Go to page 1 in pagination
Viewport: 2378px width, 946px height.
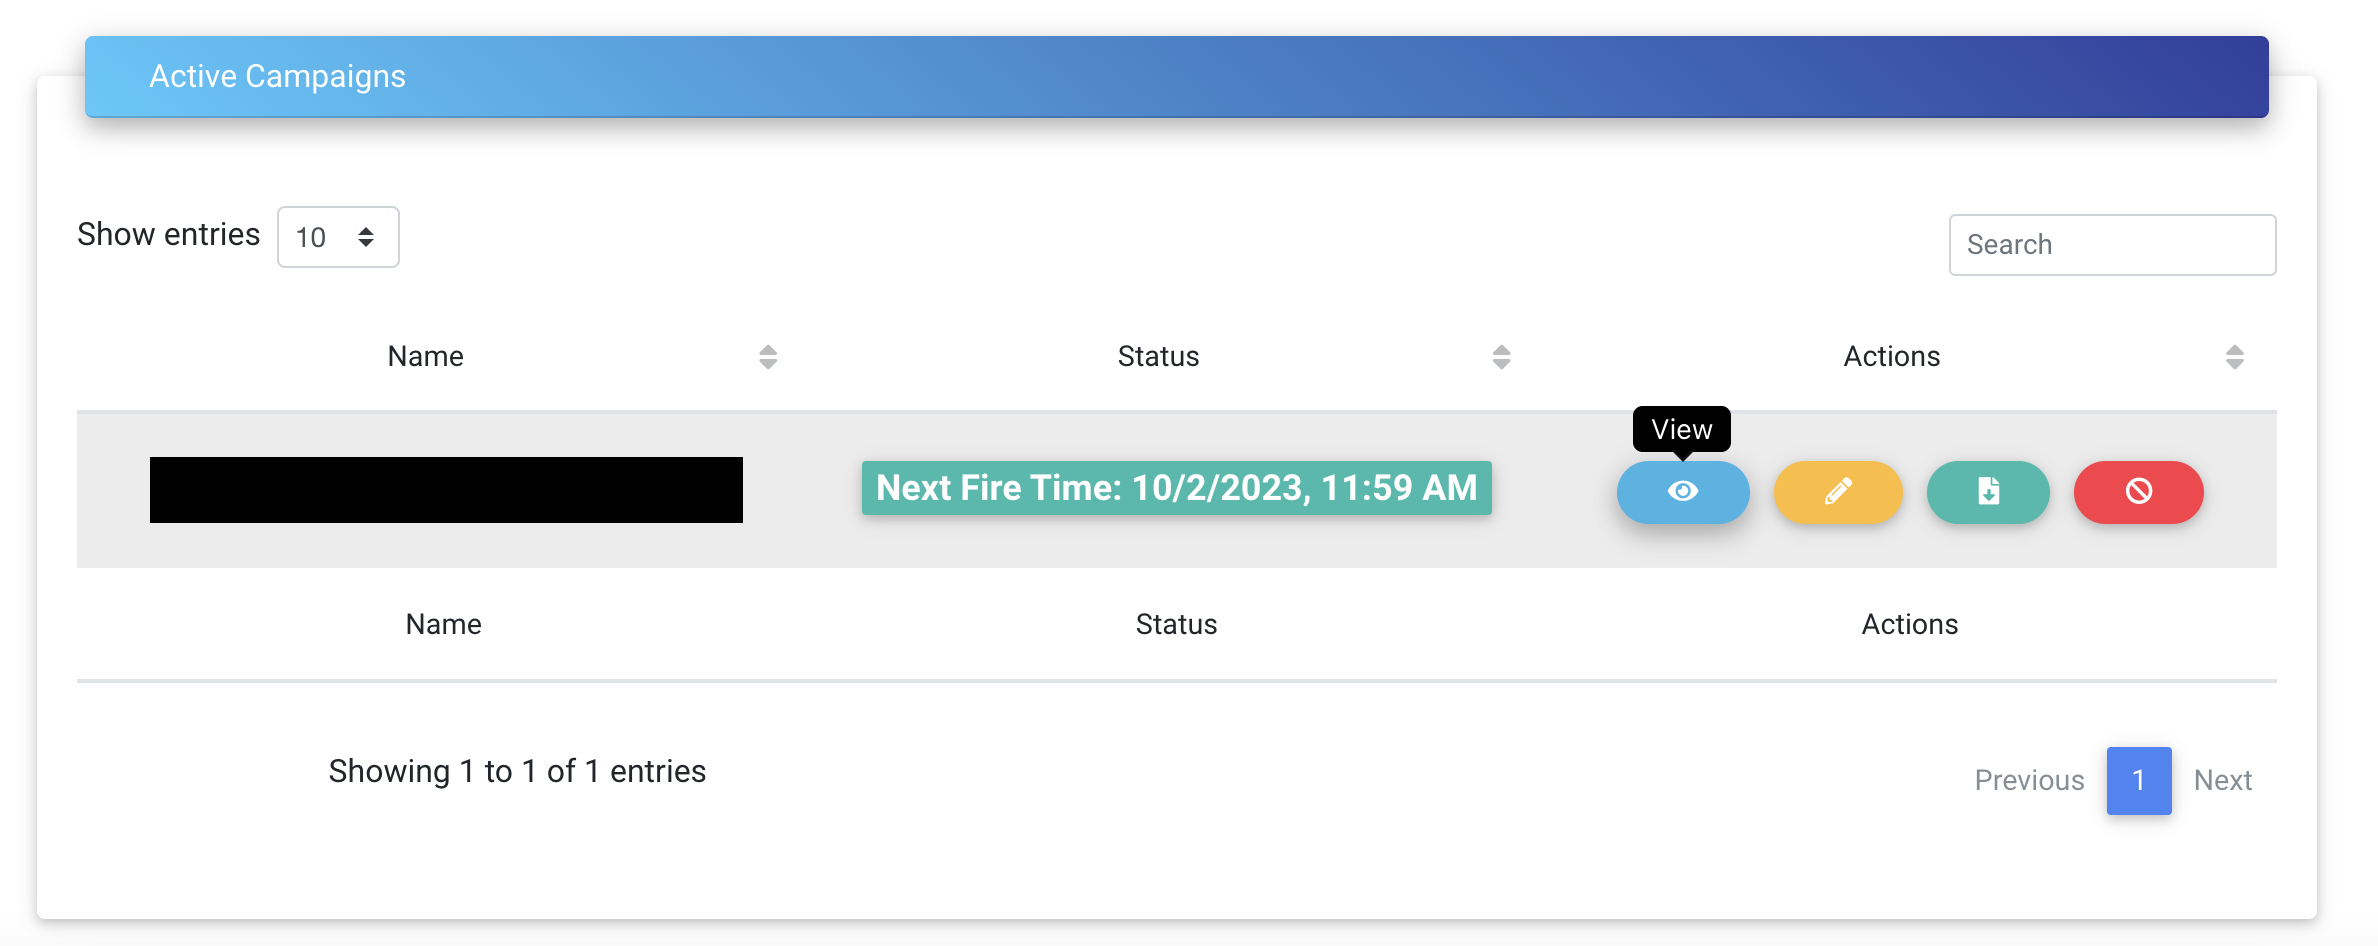point(2138,780)
